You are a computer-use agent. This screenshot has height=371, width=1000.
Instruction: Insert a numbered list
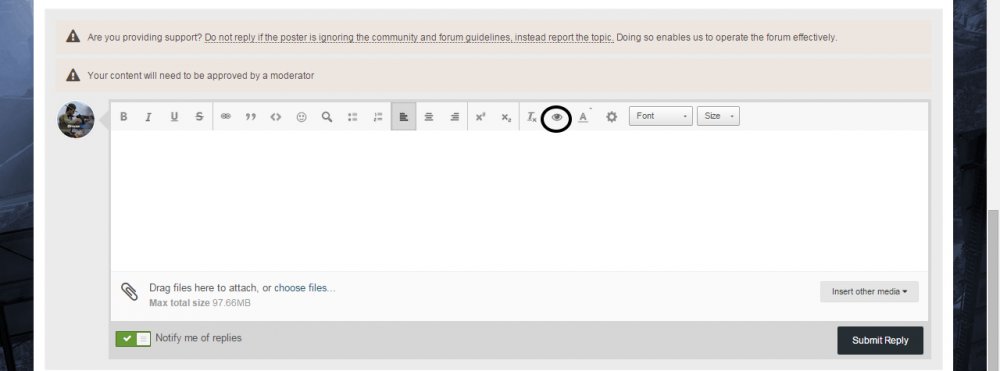pos(378,117)
